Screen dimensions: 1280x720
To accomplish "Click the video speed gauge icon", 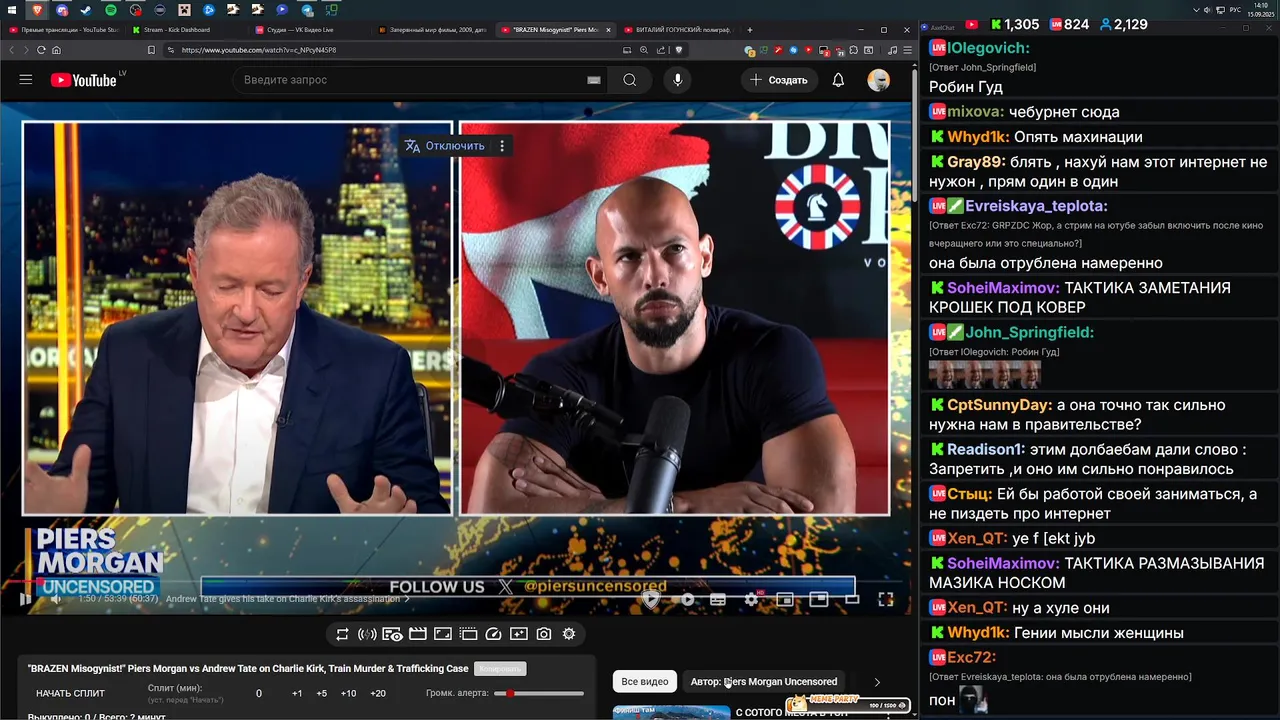I will tap(493, 634).
